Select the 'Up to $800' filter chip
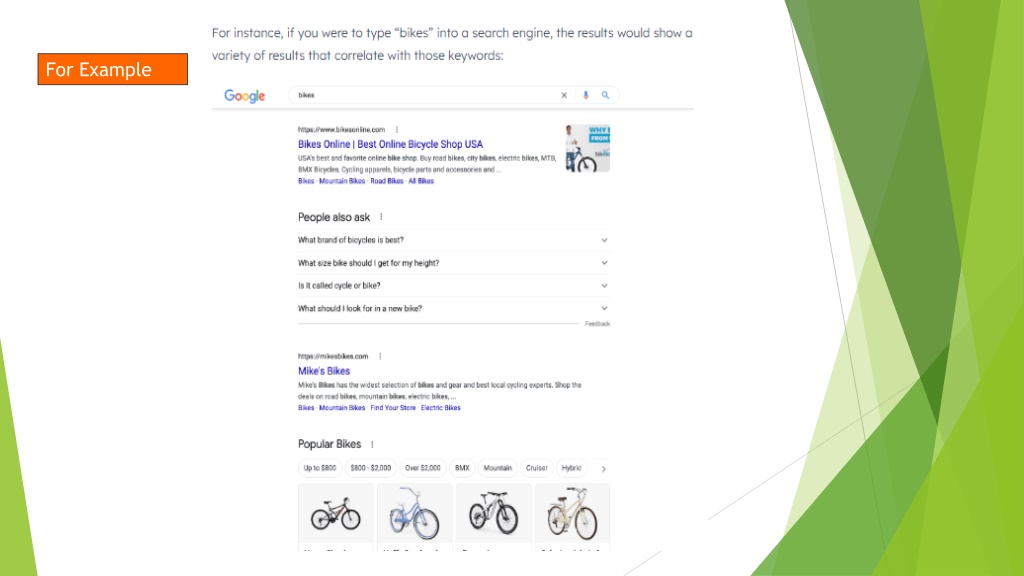The image size is (1024, 576). point(319,468)
